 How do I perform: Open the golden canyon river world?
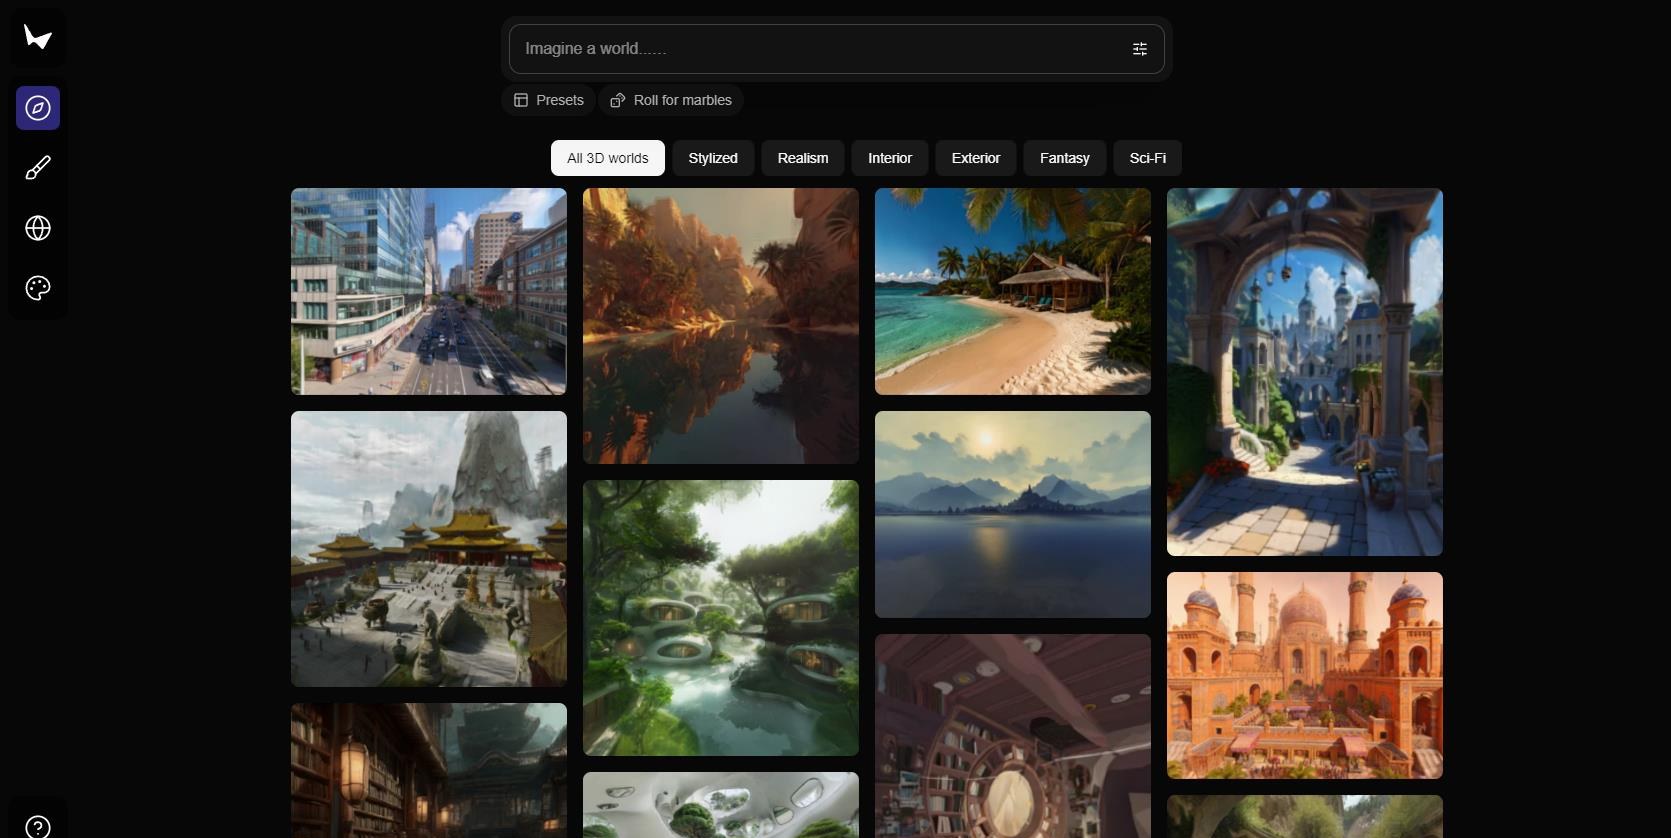(721, 326)
